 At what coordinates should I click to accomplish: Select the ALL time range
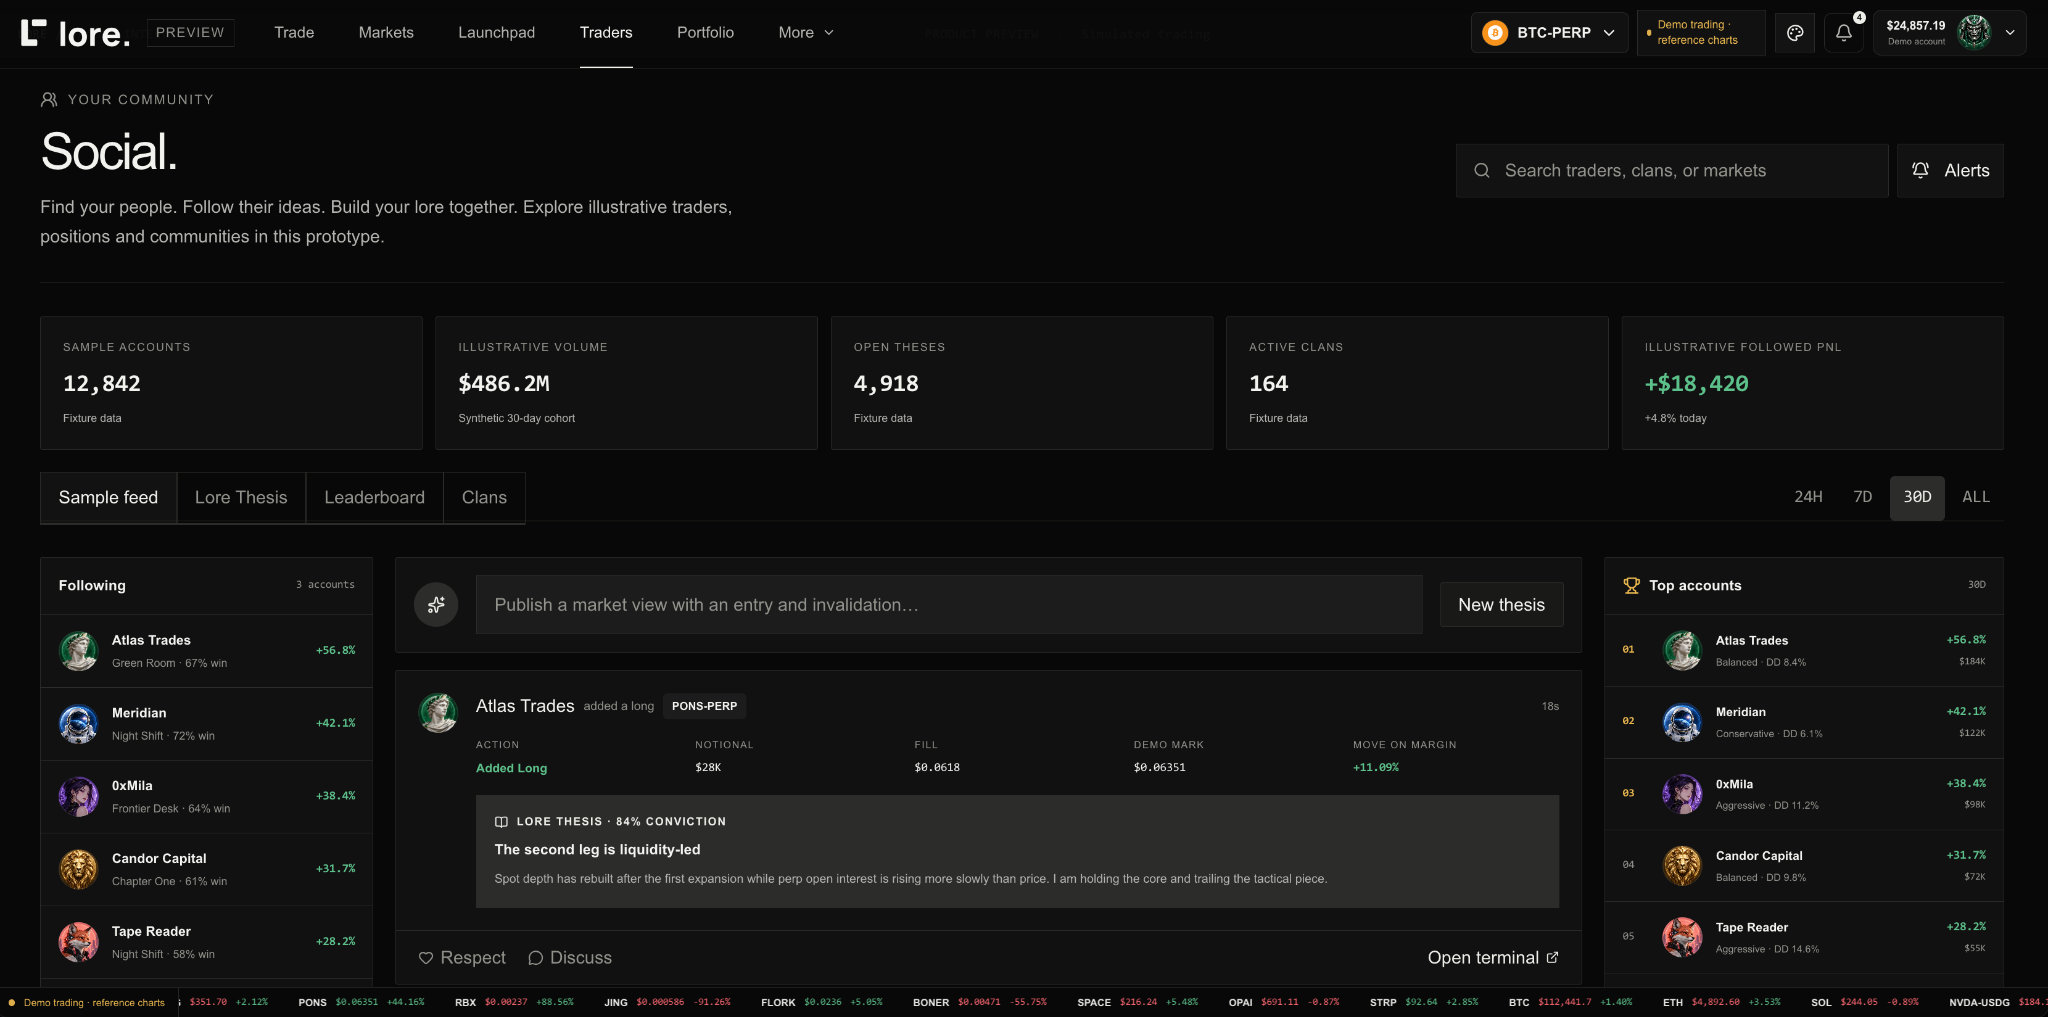pyautogui.click(x=1976, y=497)
